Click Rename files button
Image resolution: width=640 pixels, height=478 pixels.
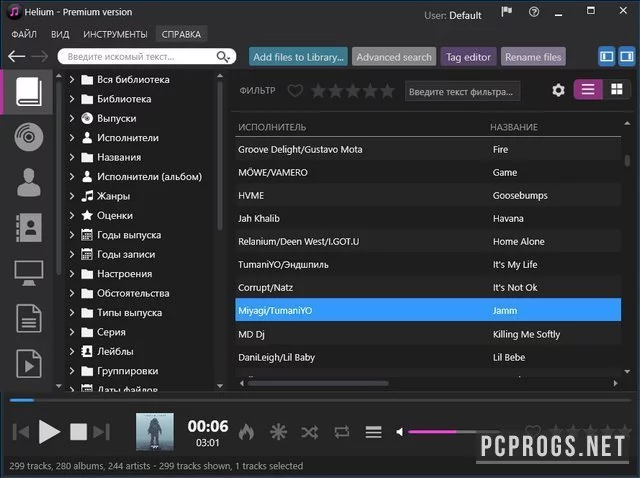point(533,57)
